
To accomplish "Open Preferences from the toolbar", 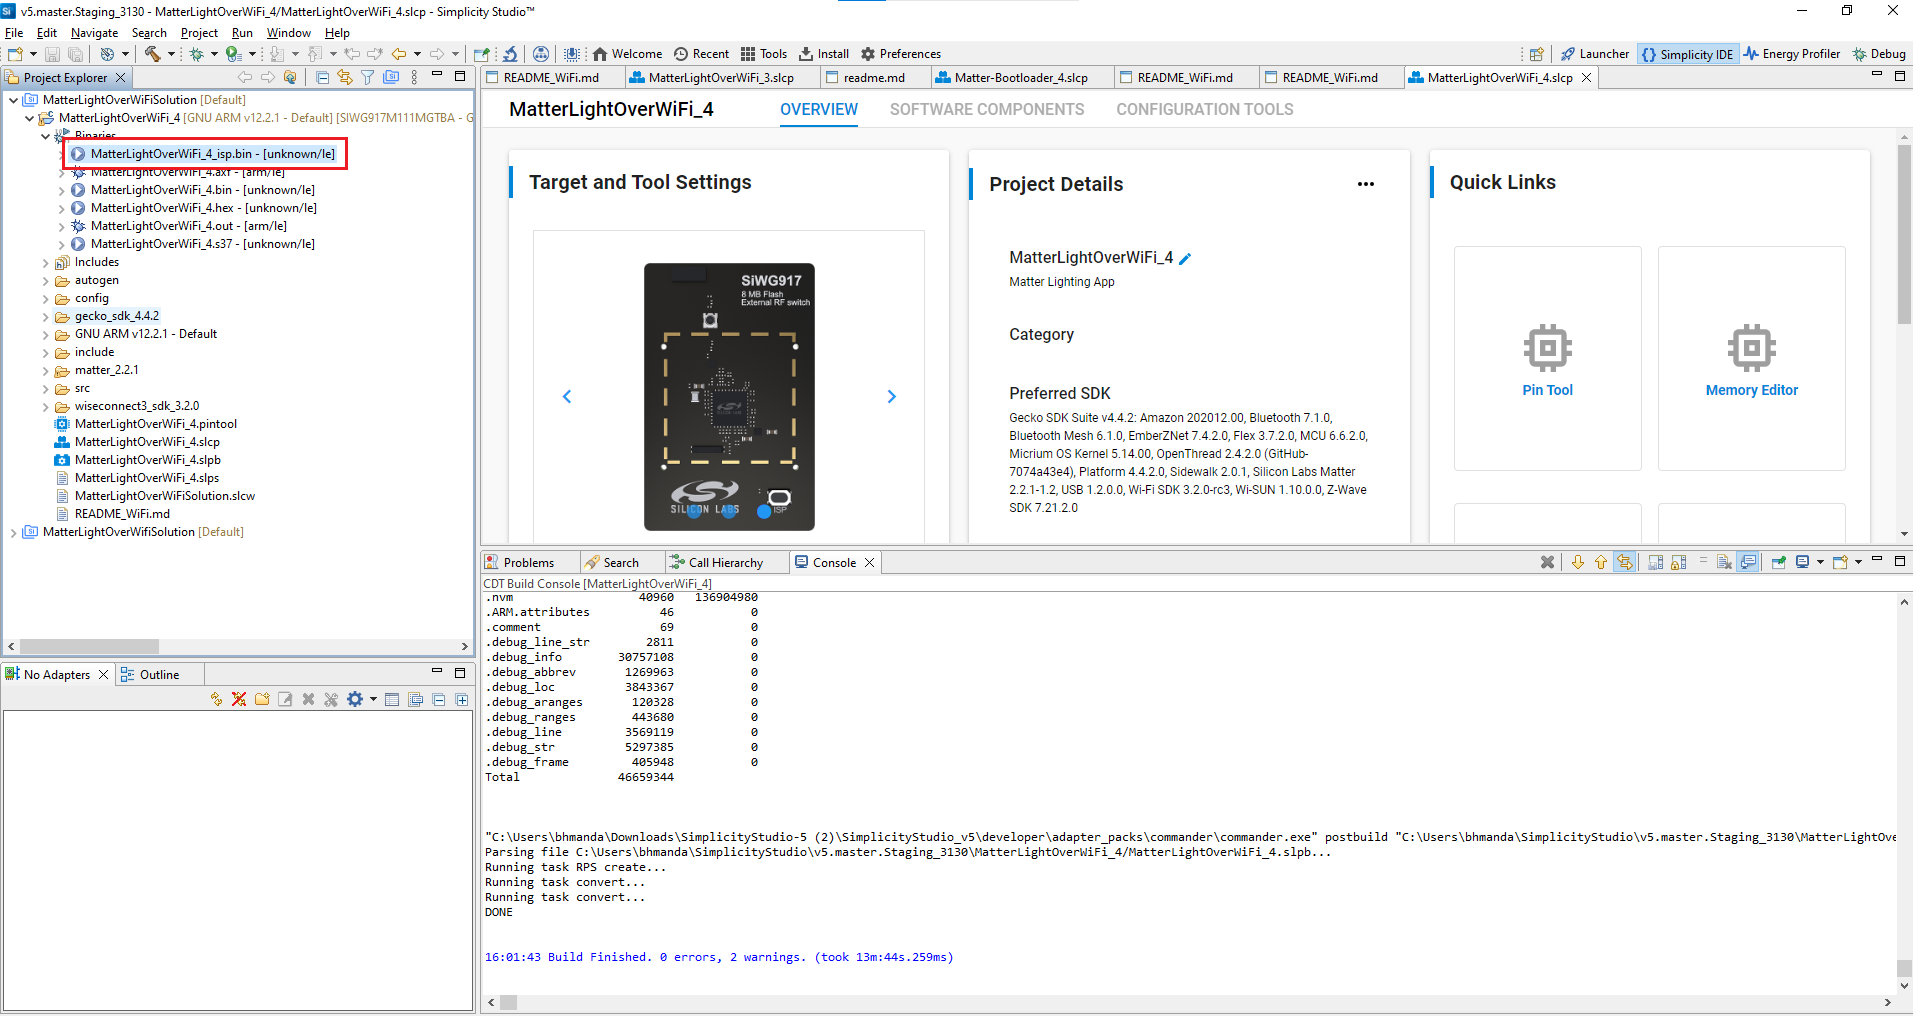I will (x=901, y=54).
